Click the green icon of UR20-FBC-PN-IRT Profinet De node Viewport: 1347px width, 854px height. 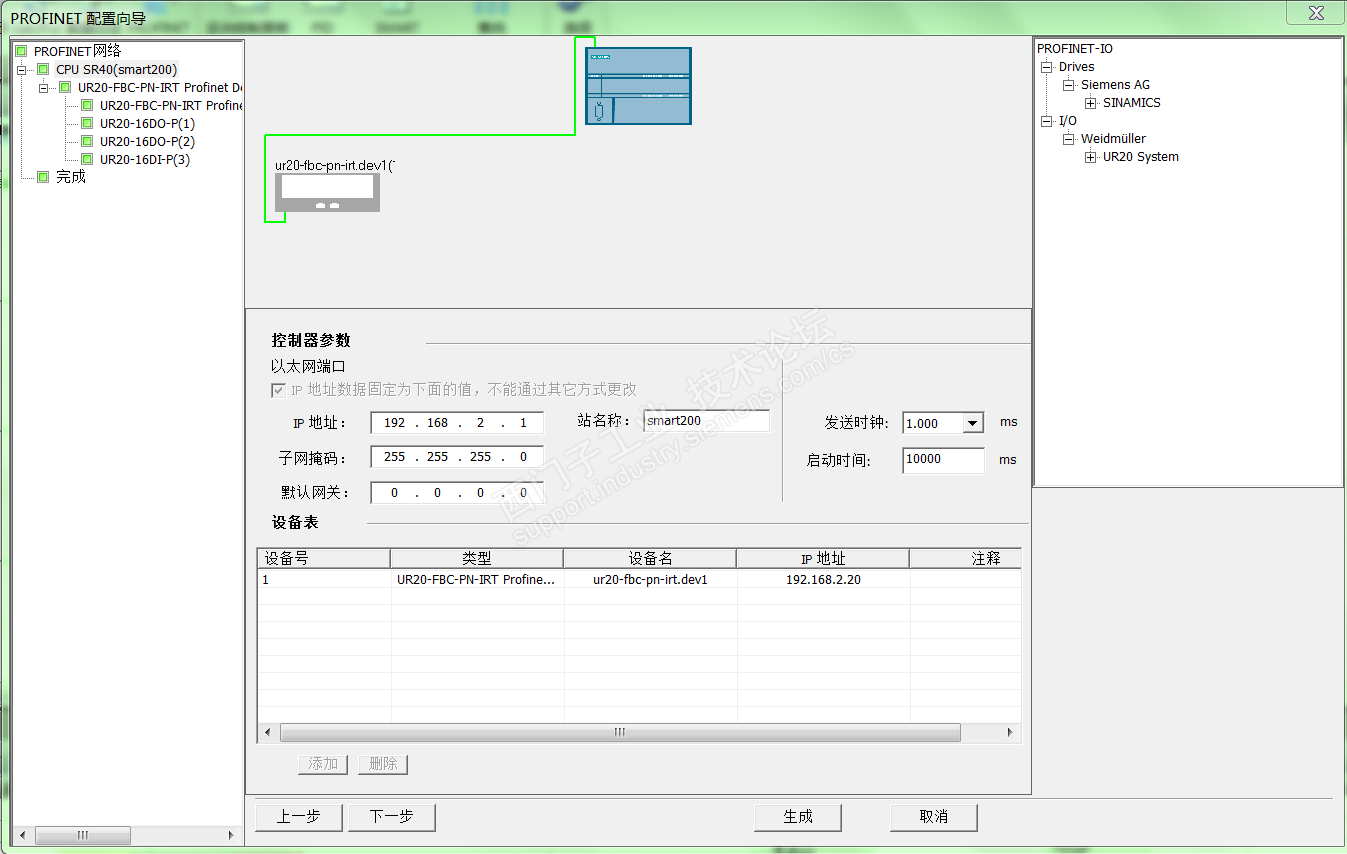pos(65,87)
